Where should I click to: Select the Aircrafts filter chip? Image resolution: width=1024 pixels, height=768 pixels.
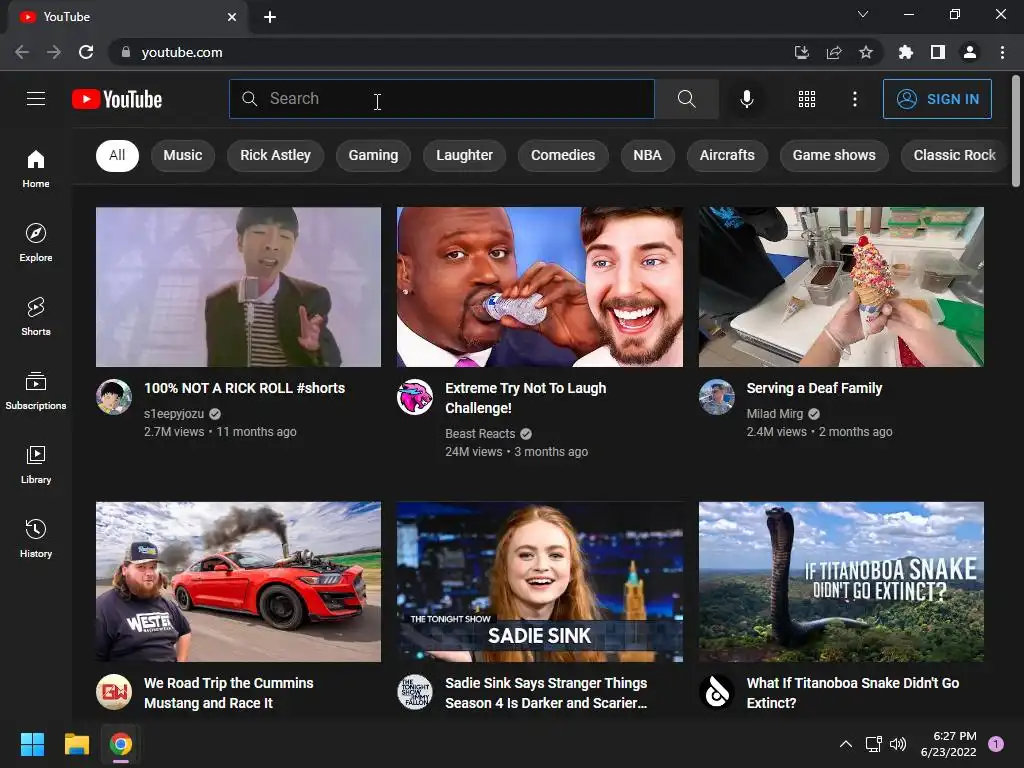point(727,155)
